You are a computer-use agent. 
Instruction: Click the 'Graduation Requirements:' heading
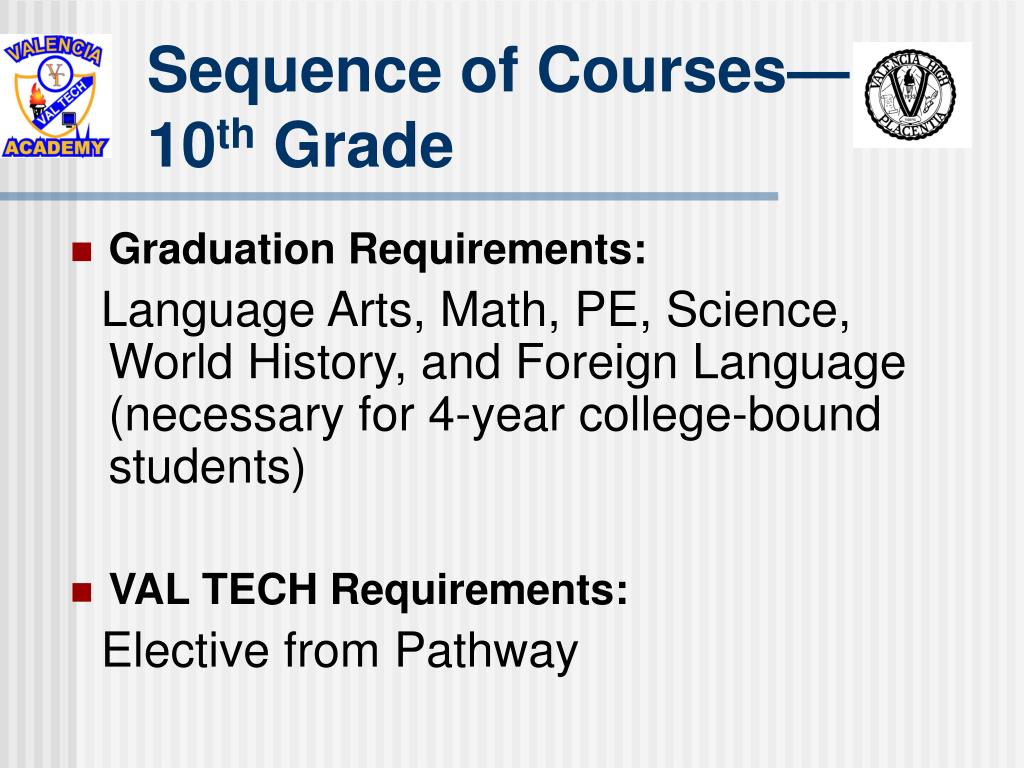pos(377,249)
